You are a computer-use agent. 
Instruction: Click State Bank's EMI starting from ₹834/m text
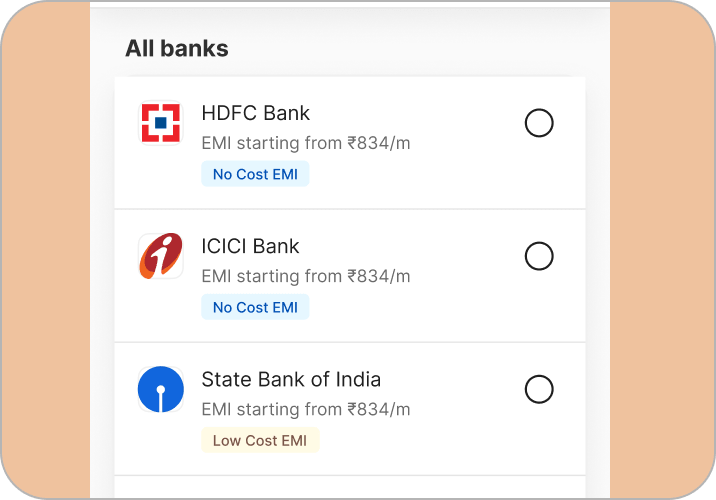(306, 409)
